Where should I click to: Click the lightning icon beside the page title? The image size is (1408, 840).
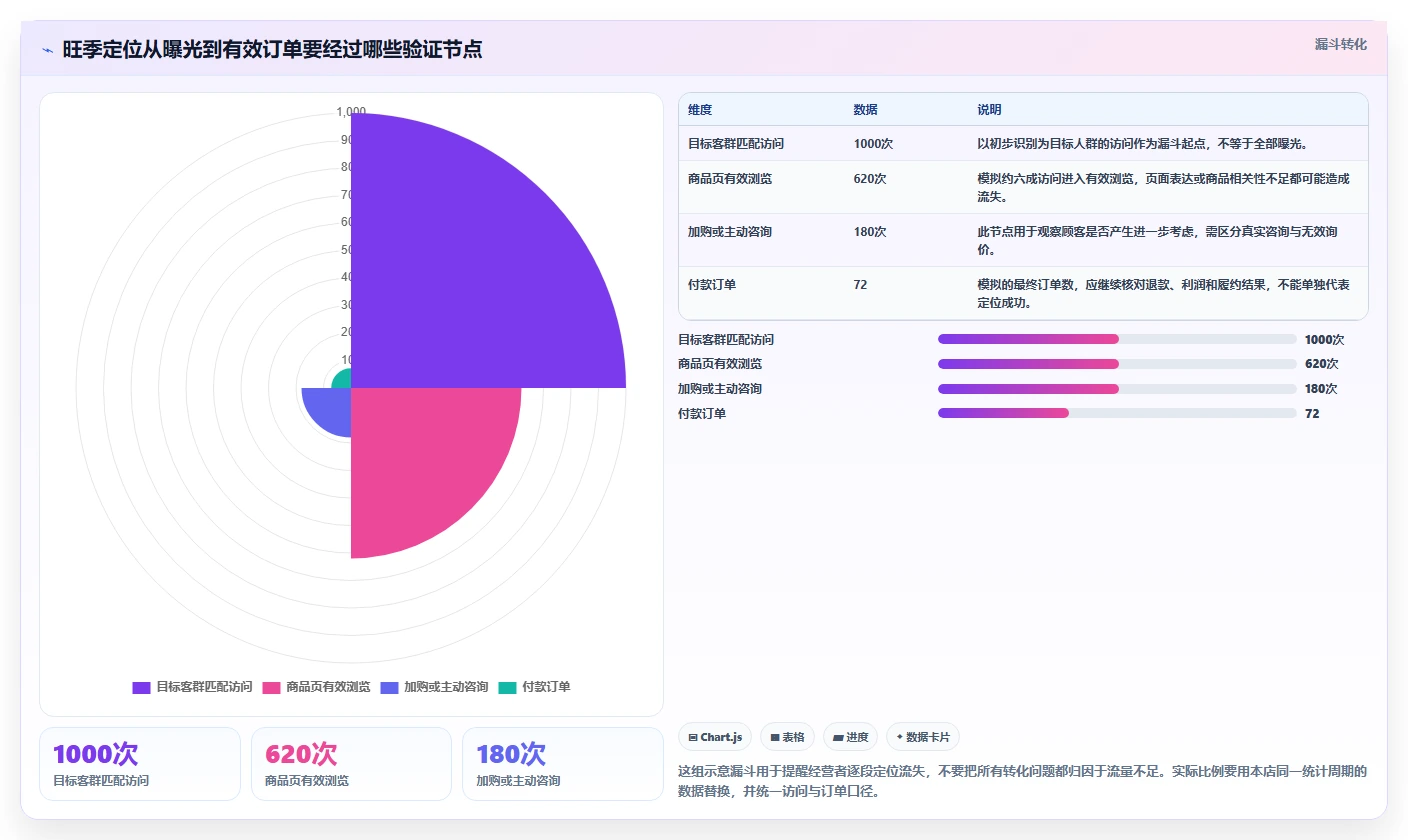coord(47,50)
